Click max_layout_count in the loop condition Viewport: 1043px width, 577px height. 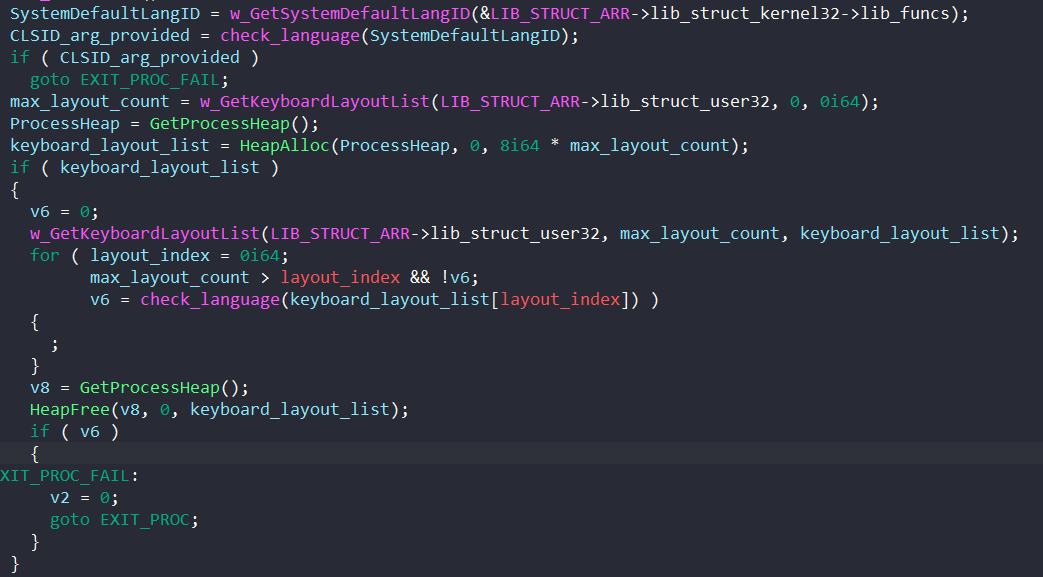pyautogui.click(x=170, y=278)
